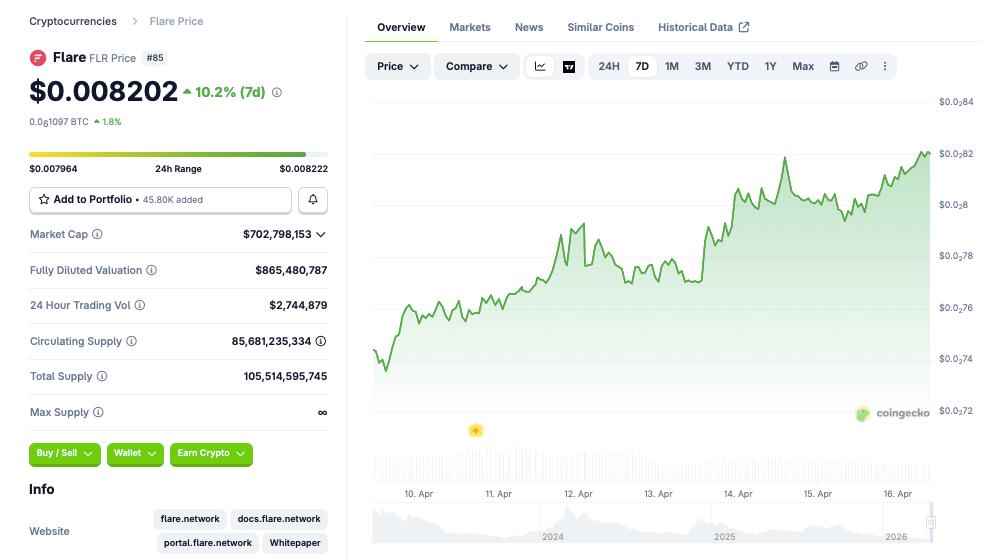The image size is (991, 560).
Task: Switch chart to Max time range
Action: coord(803,67)
